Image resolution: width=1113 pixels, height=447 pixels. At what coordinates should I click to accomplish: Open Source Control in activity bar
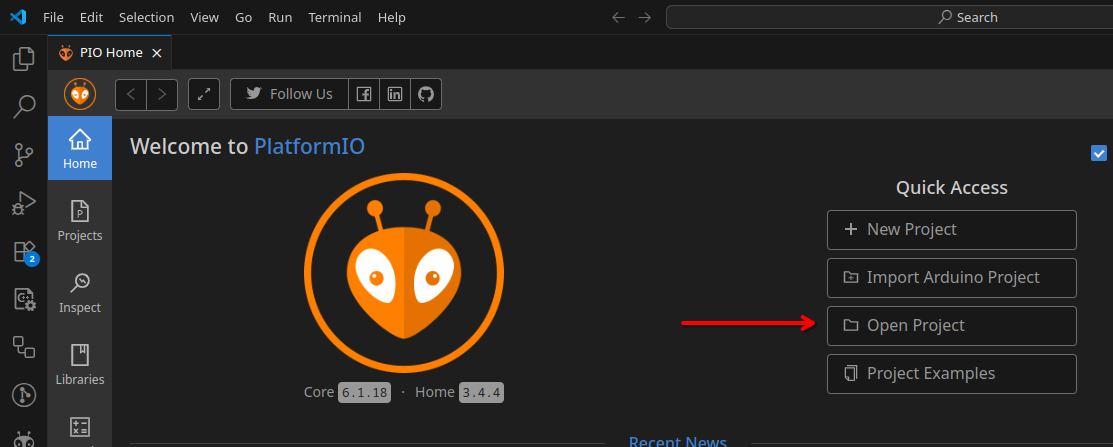[23, 154]
